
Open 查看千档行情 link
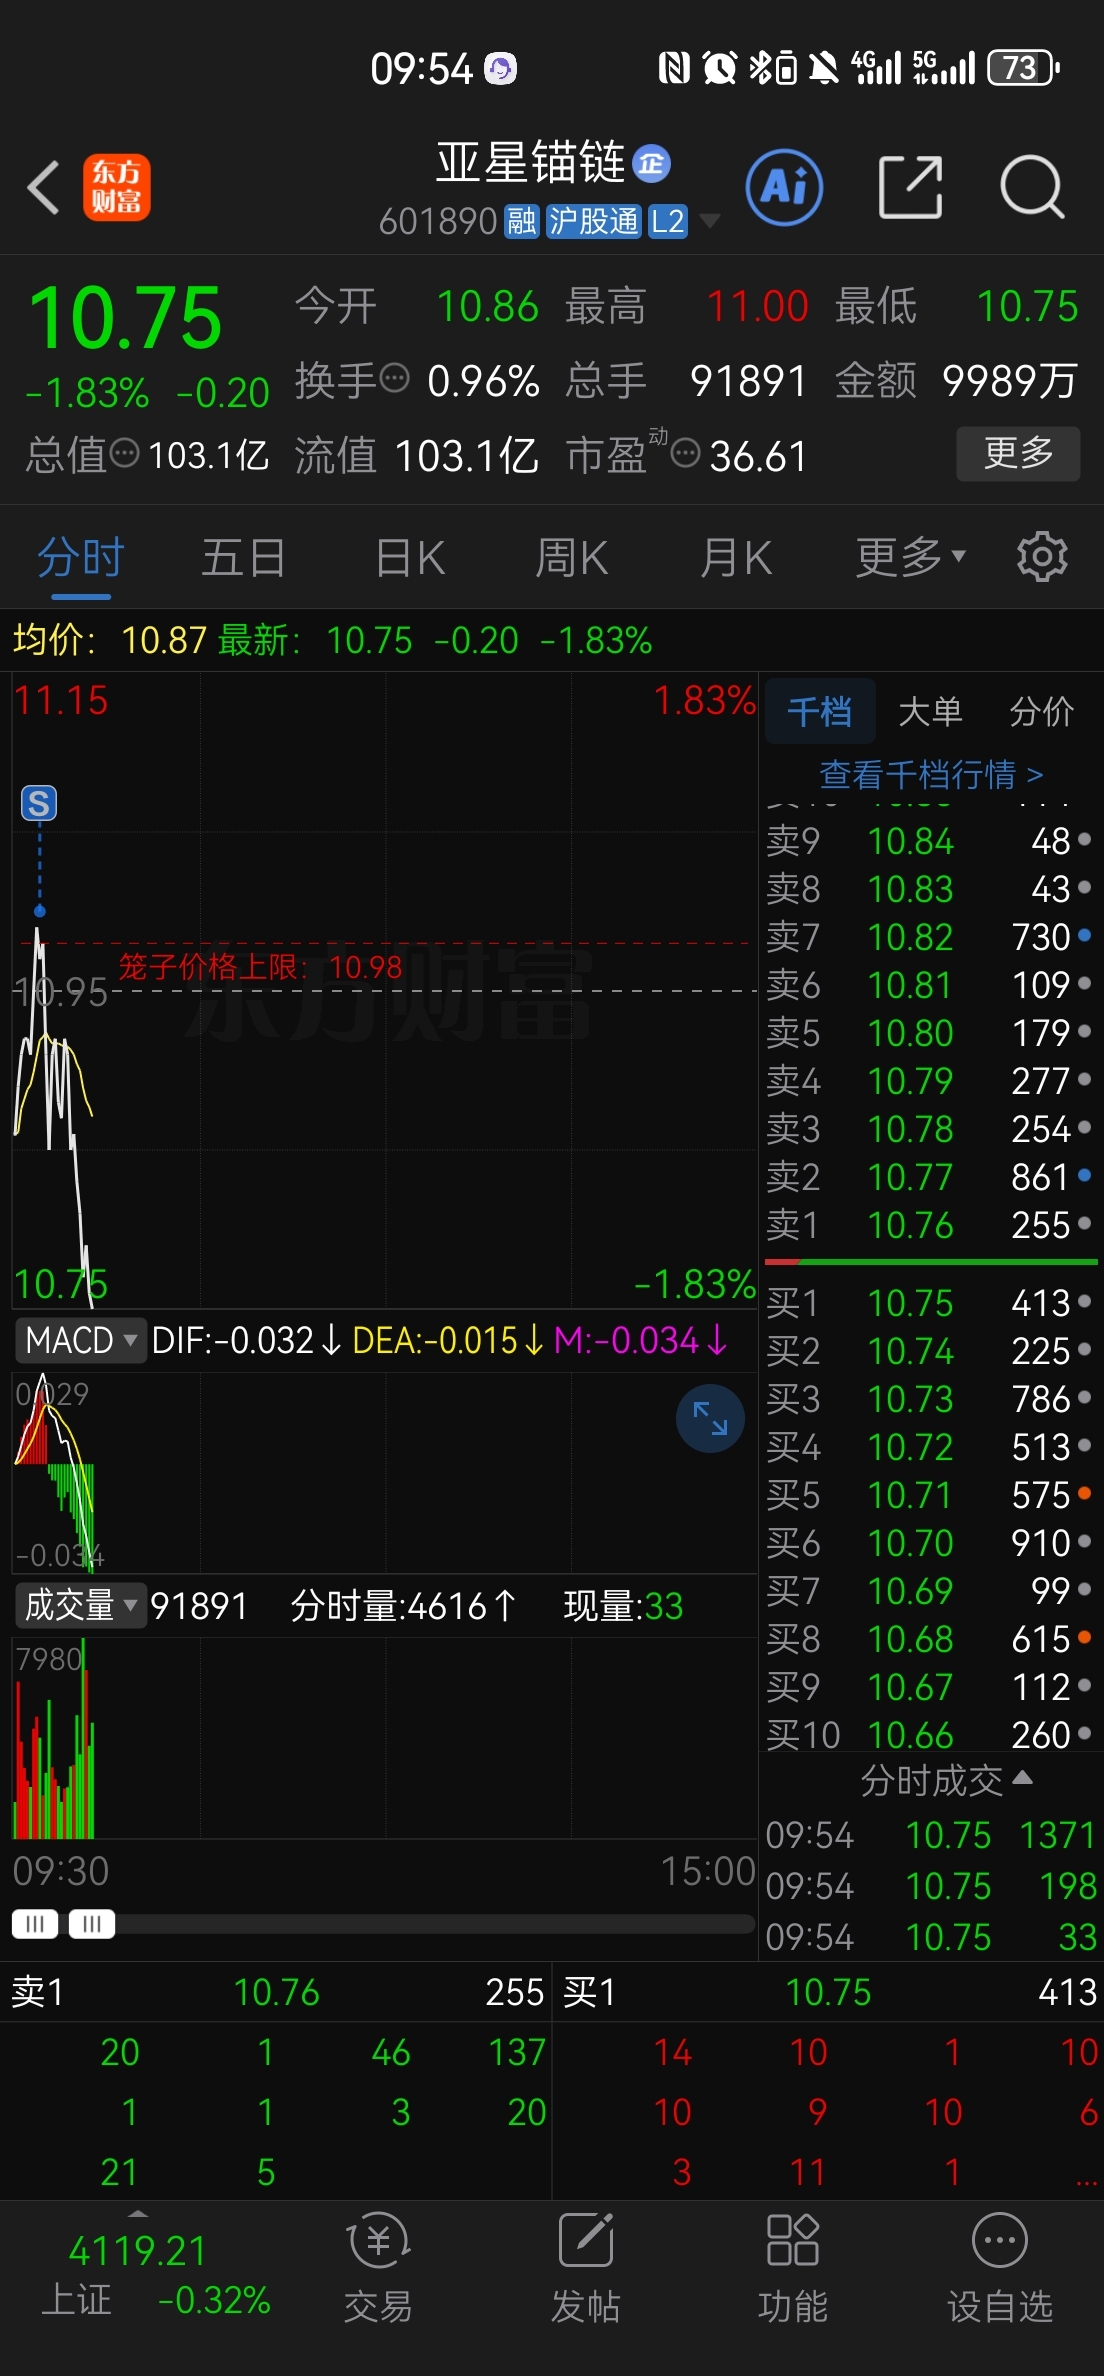pyautogui.click(x=931, y=774)
